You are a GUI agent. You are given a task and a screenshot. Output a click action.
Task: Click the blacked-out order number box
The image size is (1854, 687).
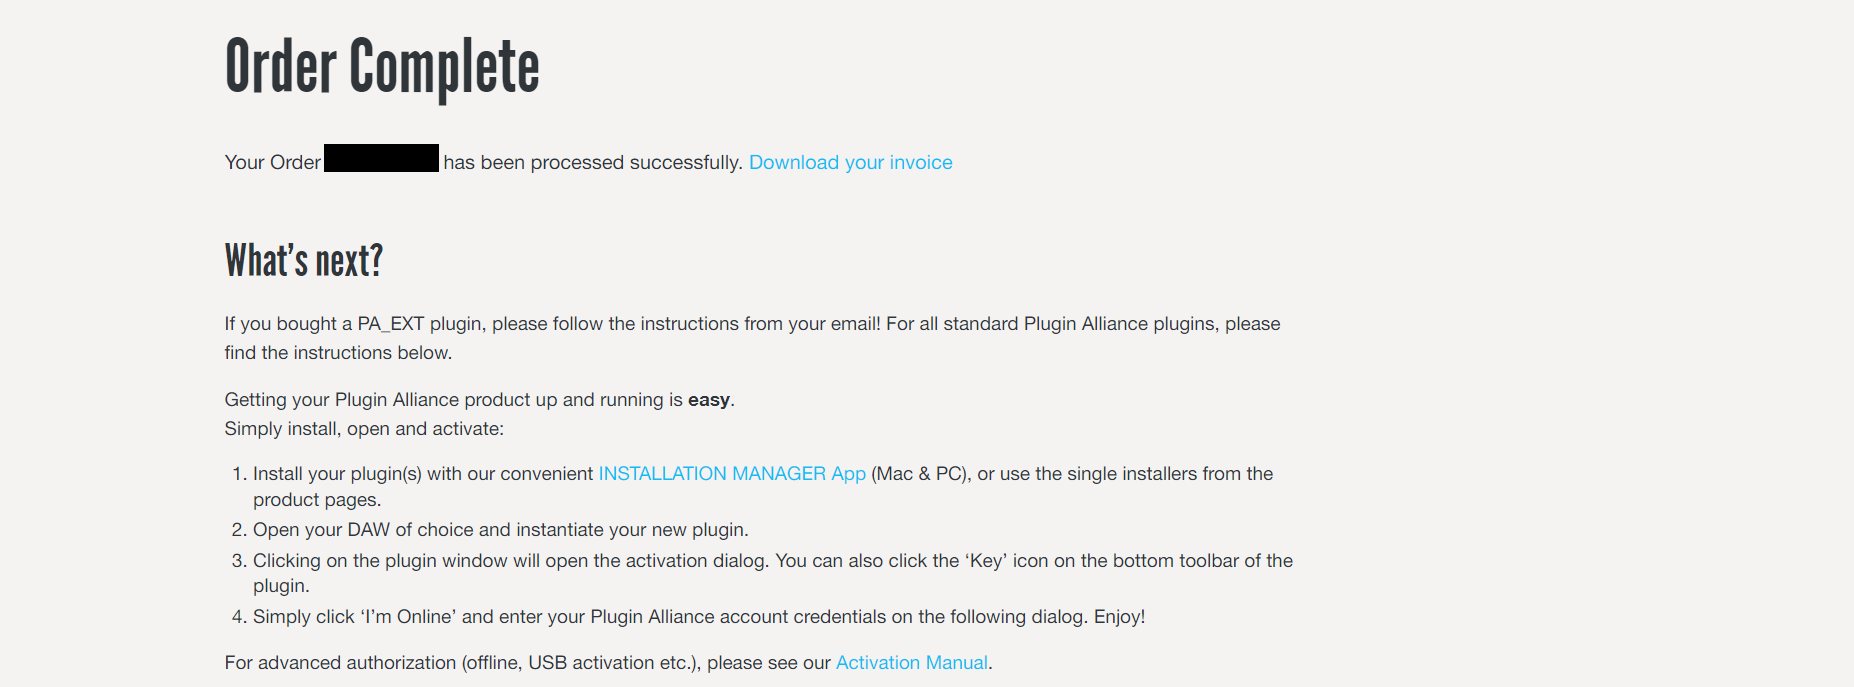382,159
